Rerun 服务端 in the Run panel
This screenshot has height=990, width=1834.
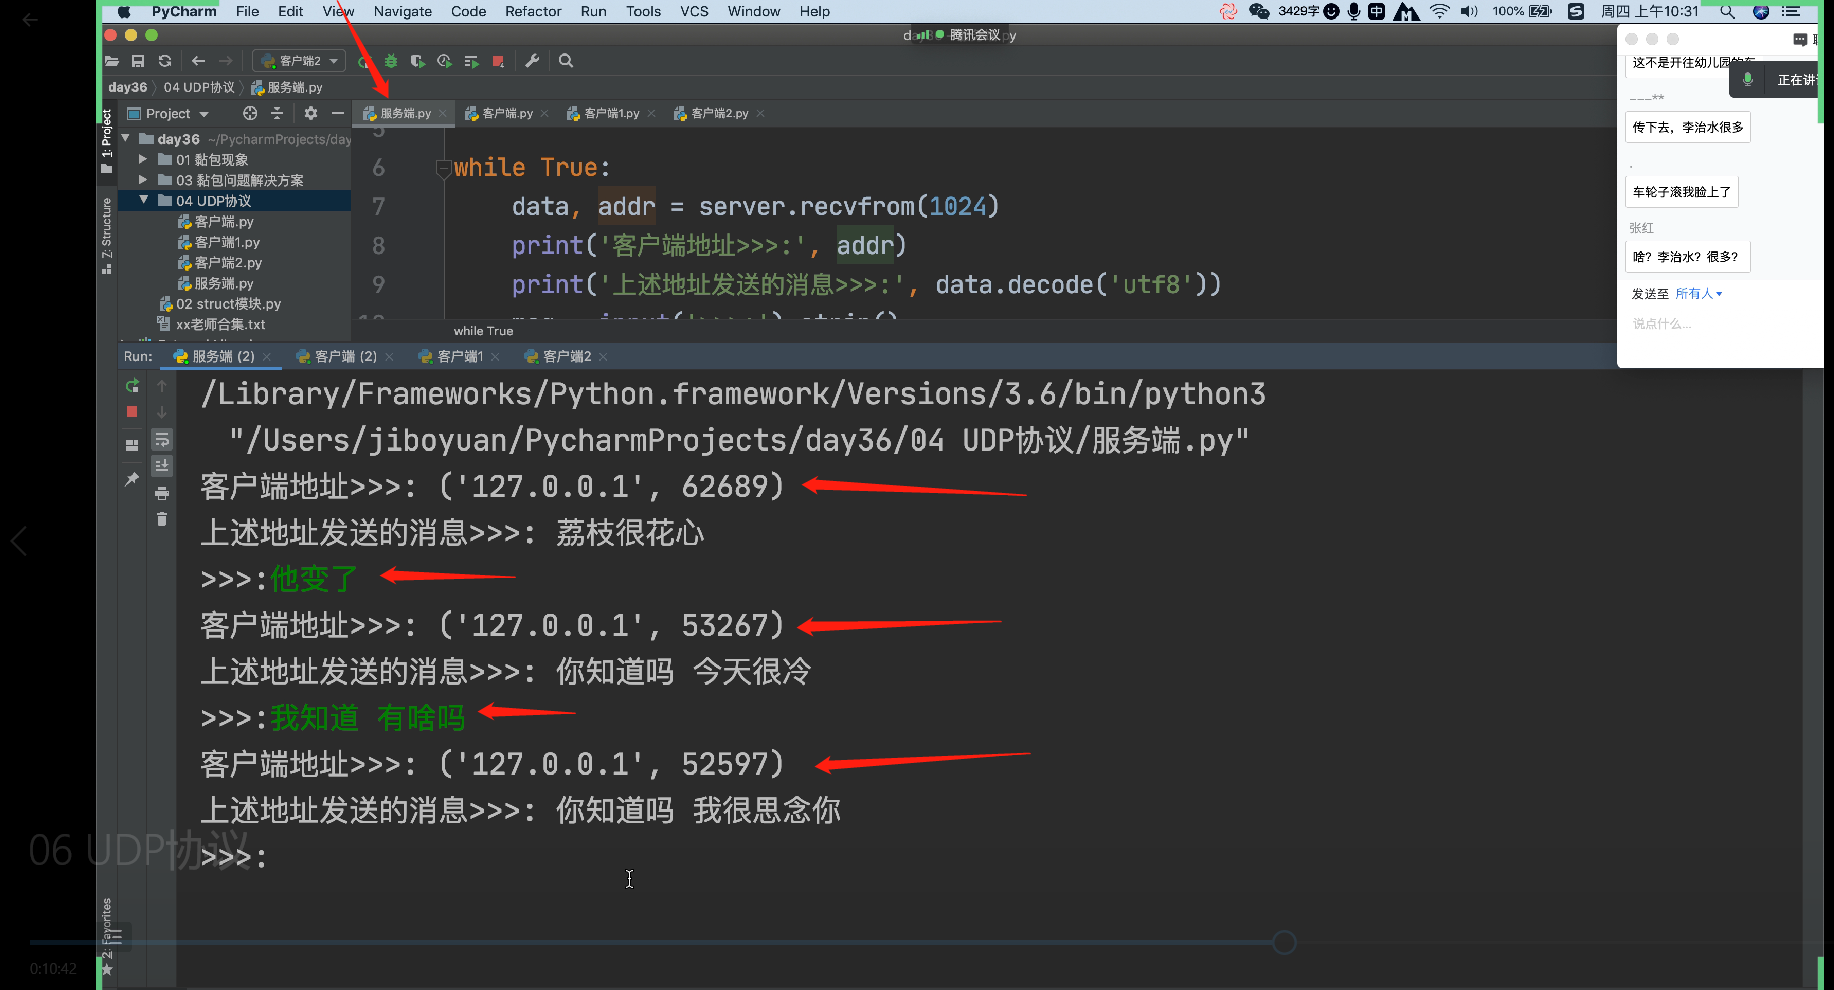[x=132, y=385]
